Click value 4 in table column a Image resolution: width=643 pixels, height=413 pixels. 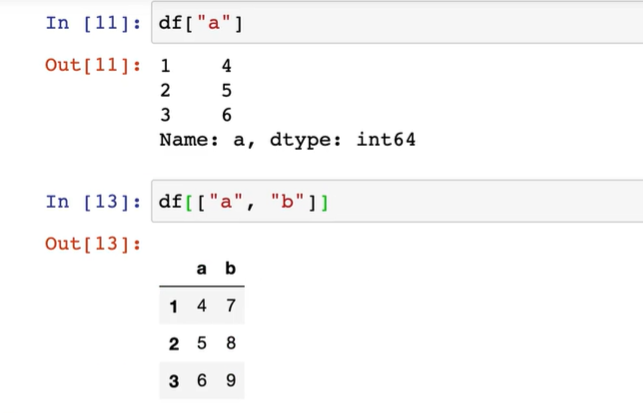point(201,306)
